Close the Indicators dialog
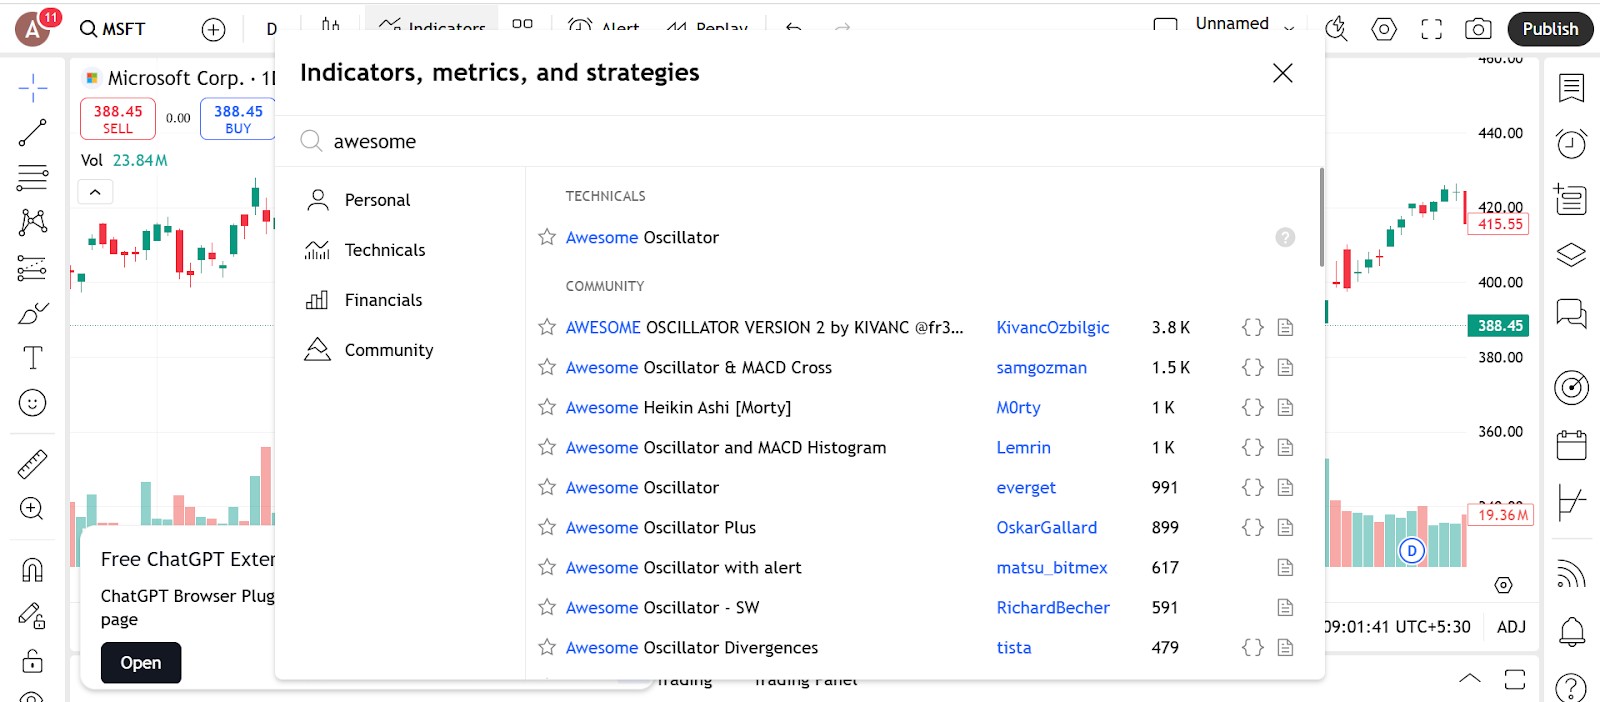The width and height of the screenshot is (1600, 702). pyautogui.click(x=1282, y=73)
